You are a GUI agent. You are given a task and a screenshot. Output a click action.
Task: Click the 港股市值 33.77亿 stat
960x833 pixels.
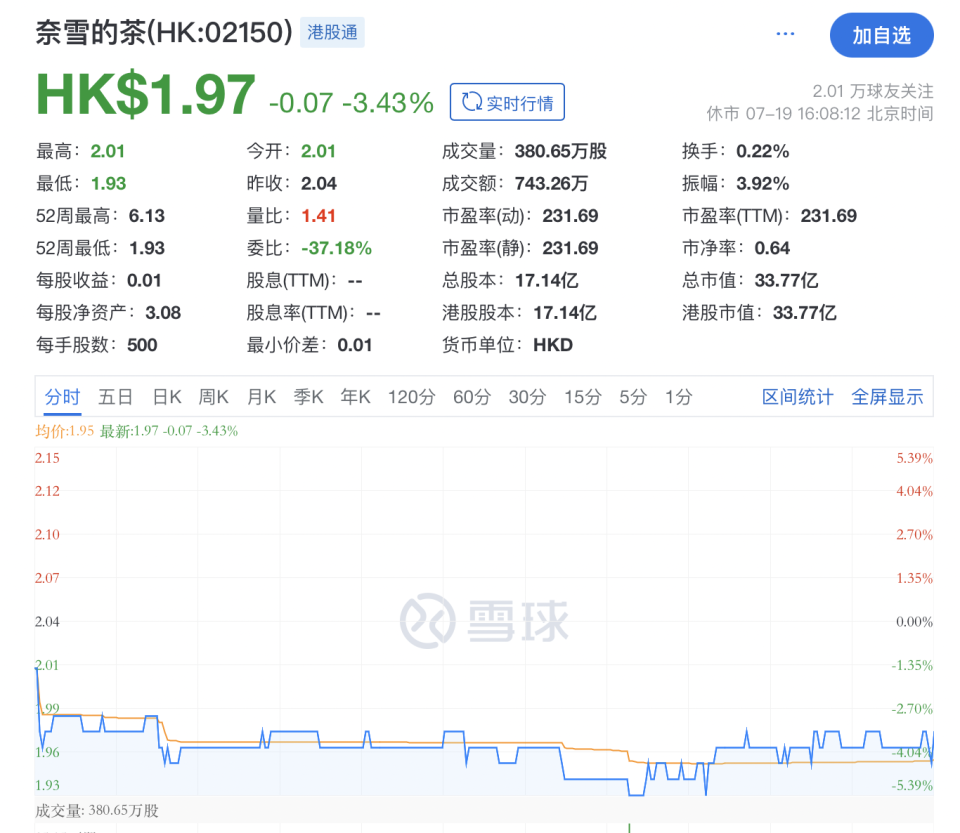tap(759, 313)
